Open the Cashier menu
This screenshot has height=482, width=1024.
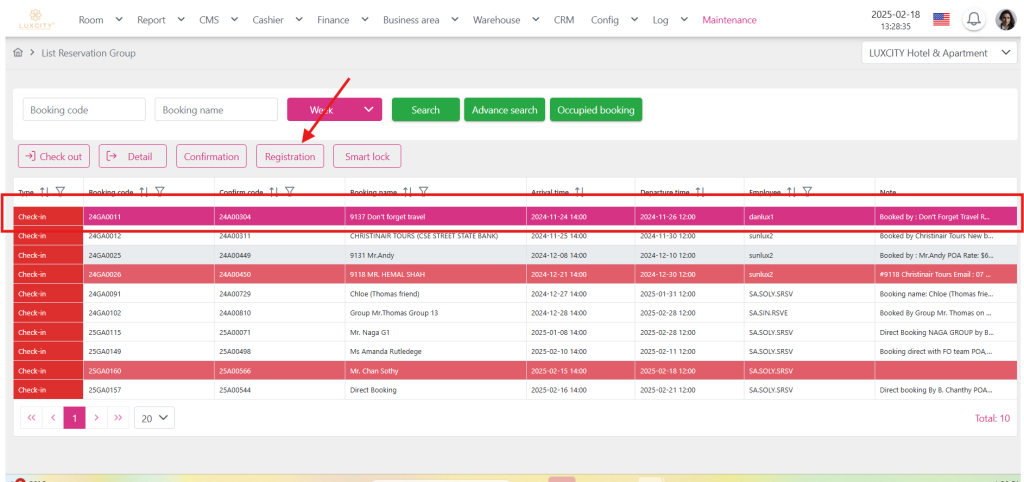coord(275,19)
